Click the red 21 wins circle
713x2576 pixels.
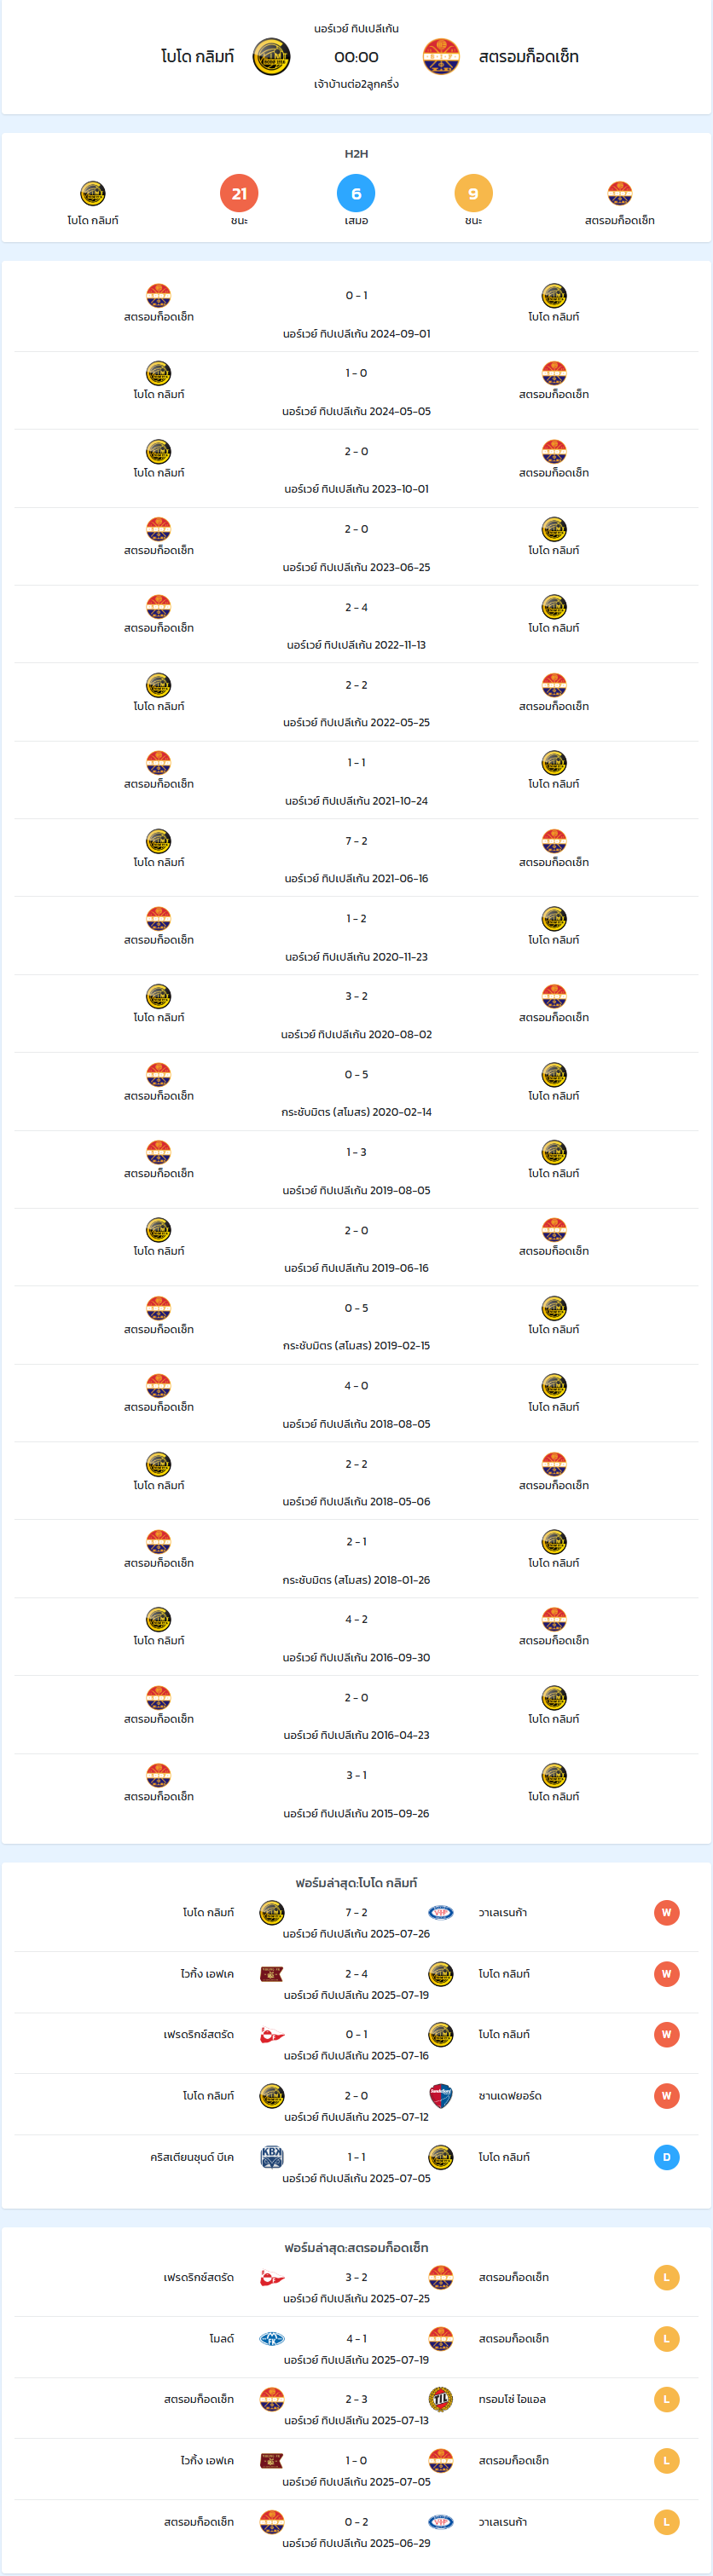239,193
